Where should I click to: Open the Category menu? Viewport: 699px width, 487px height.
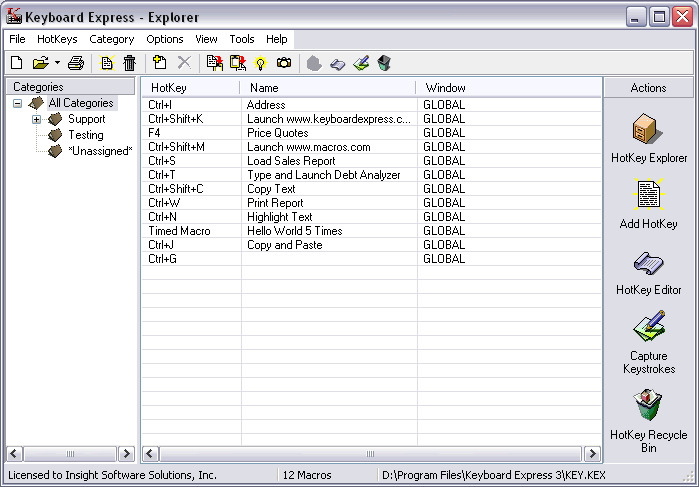click(x=111, y=39)
